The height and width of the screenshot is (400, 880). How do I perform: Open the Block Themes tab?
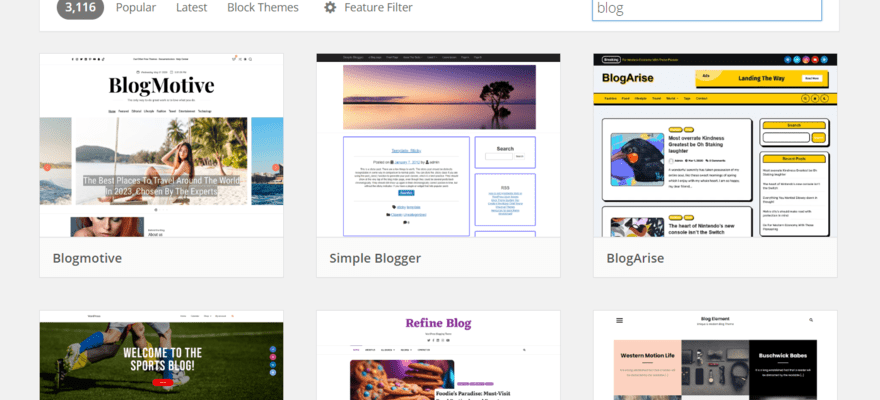point(263,8)
